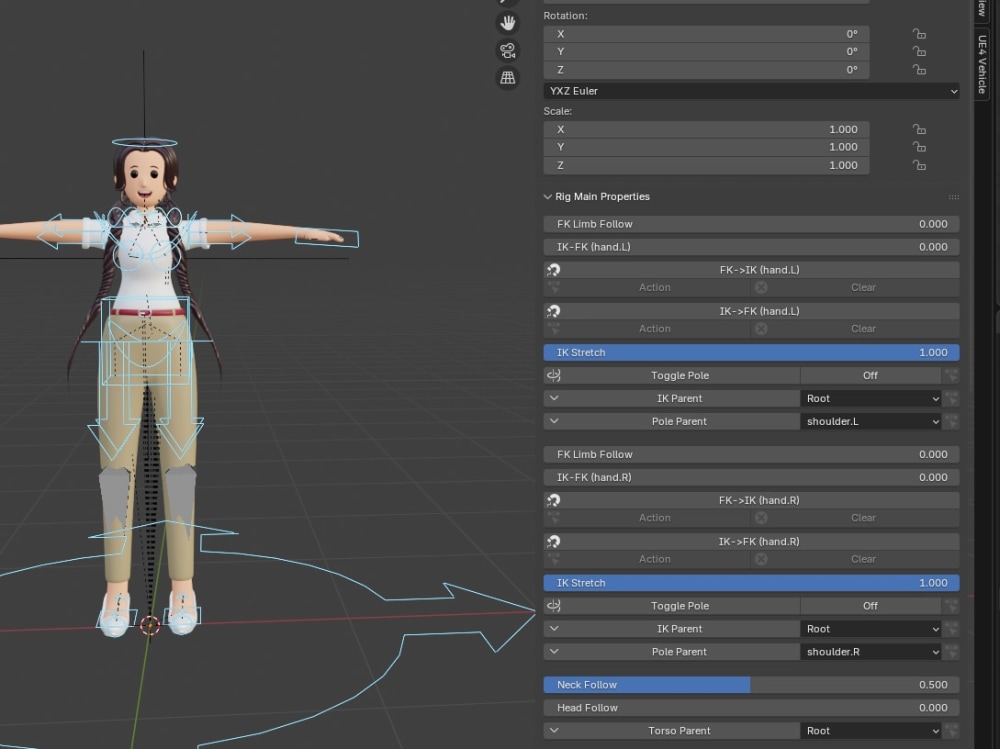Expand the Pole Parent shoulder.R options chevron
1000x749 pixels.
pyautogui.click(x=554, y=651)
